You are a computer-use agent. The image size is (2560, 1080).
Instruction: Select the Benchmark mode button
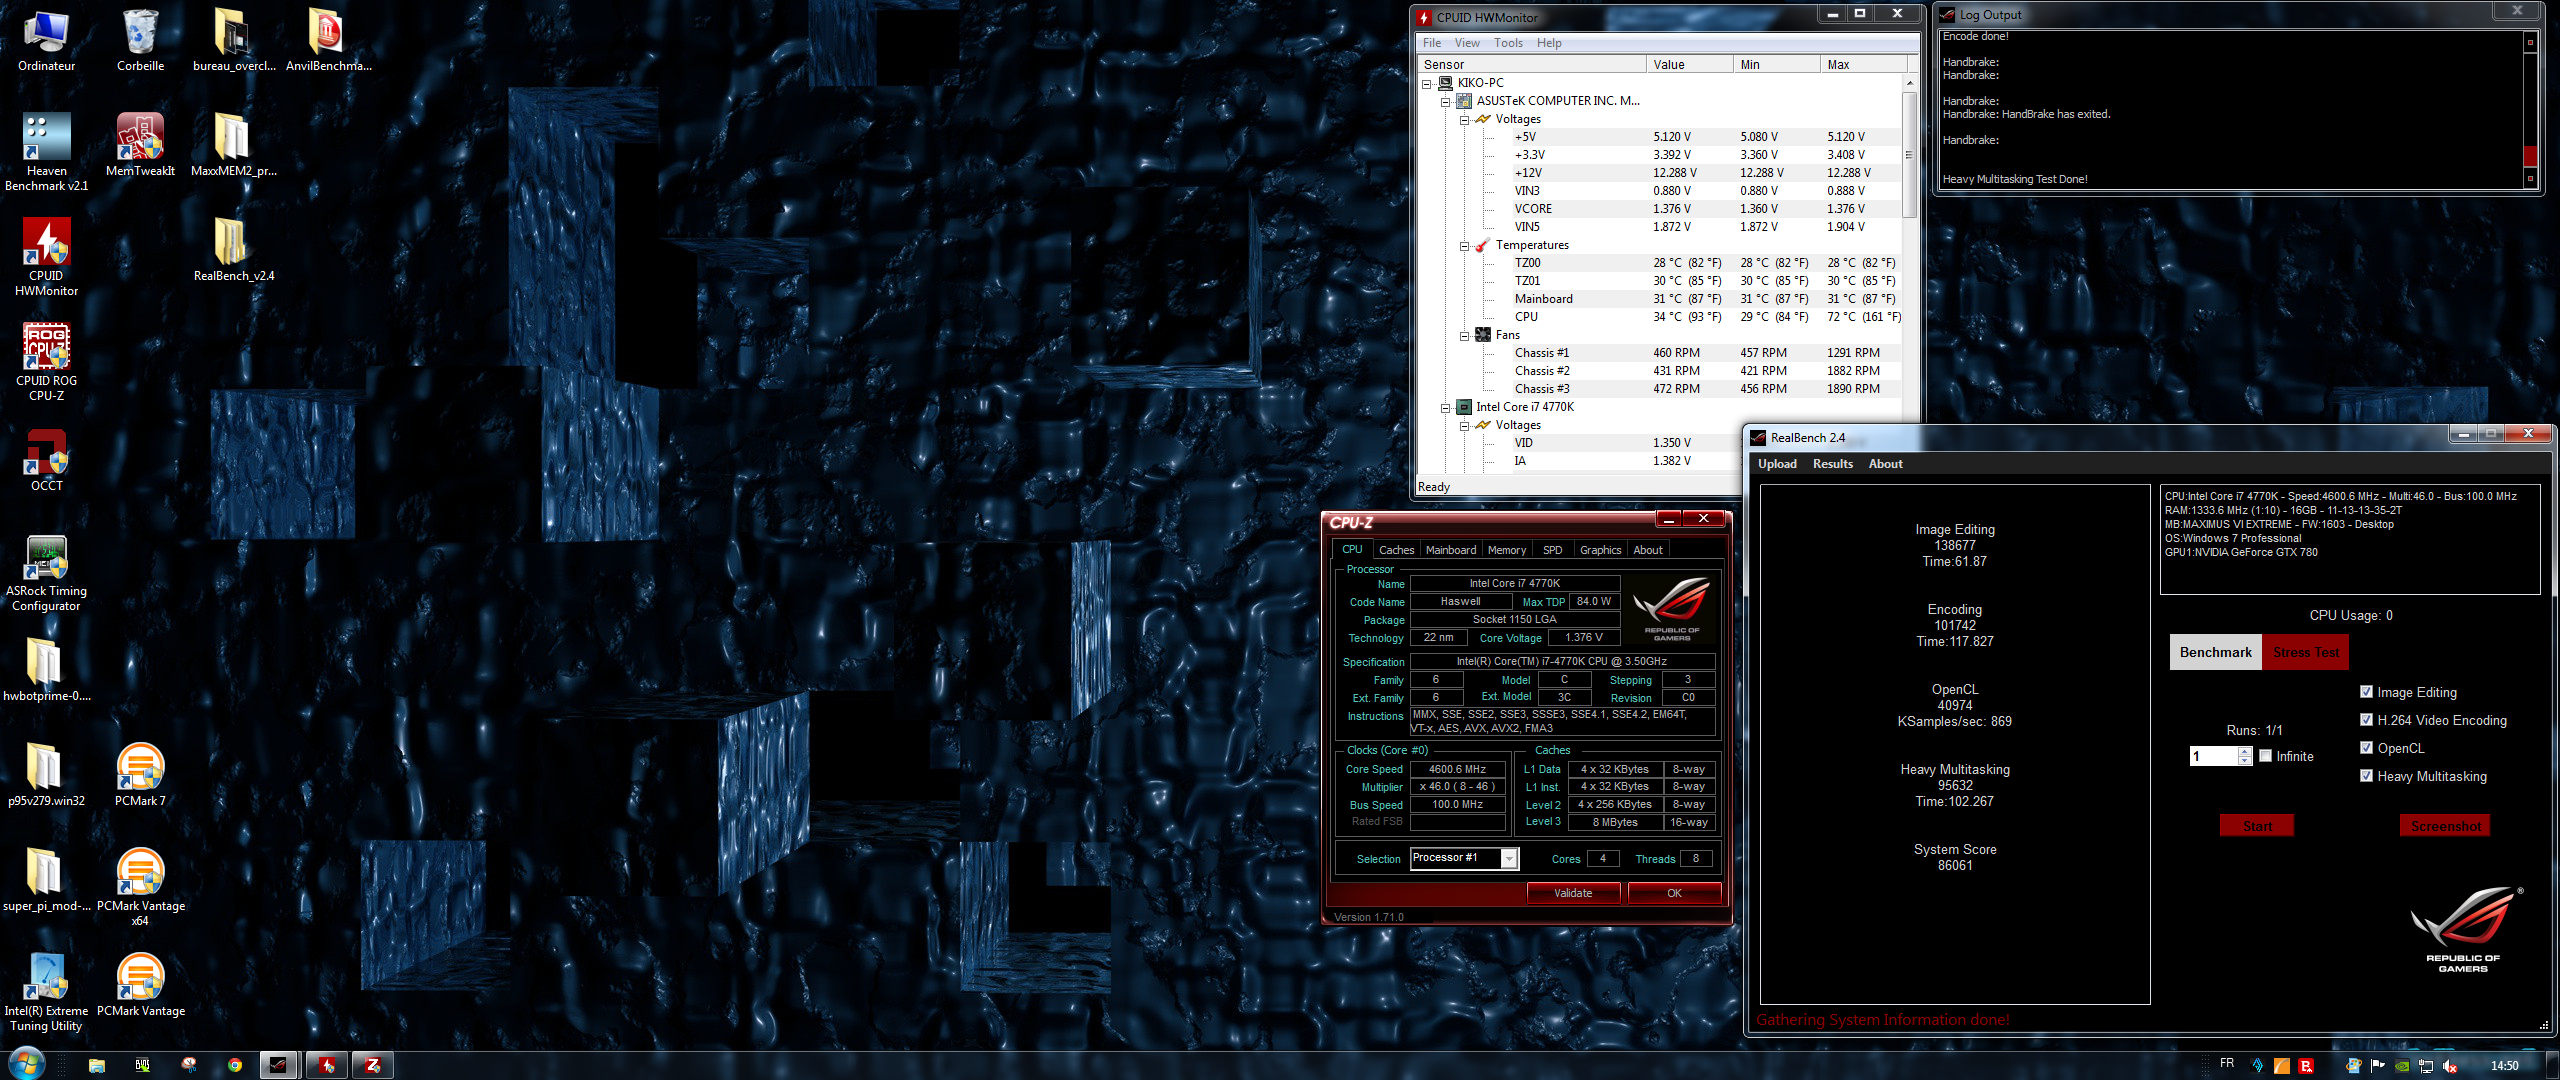2216,652
